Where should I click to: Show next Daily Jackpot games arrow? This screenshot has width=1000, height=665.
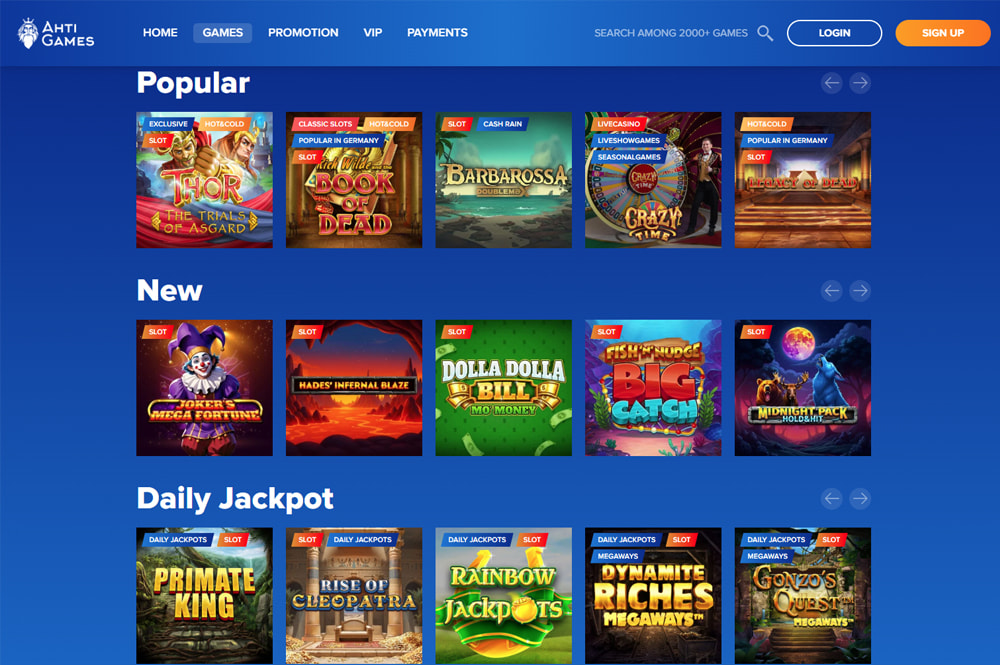click(860, 499)
